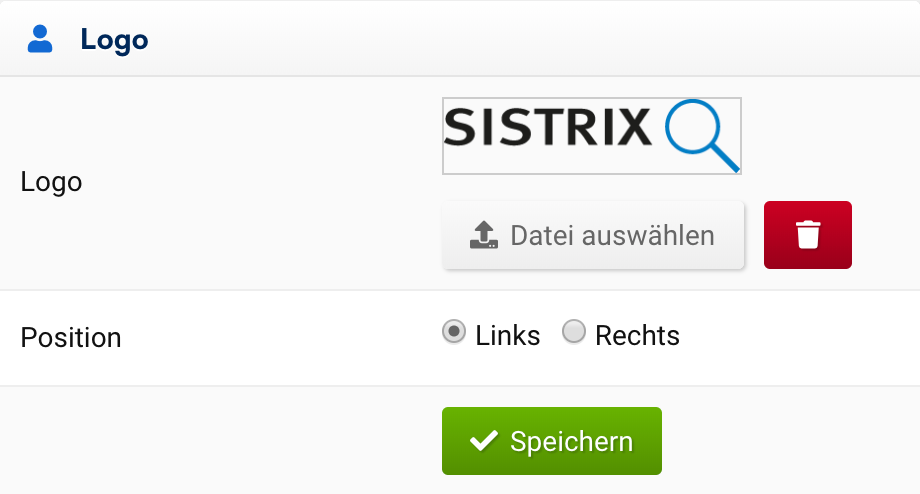The image size is (920, 494).
Task: Click the "Position" row label
Action: coord(71,338)
